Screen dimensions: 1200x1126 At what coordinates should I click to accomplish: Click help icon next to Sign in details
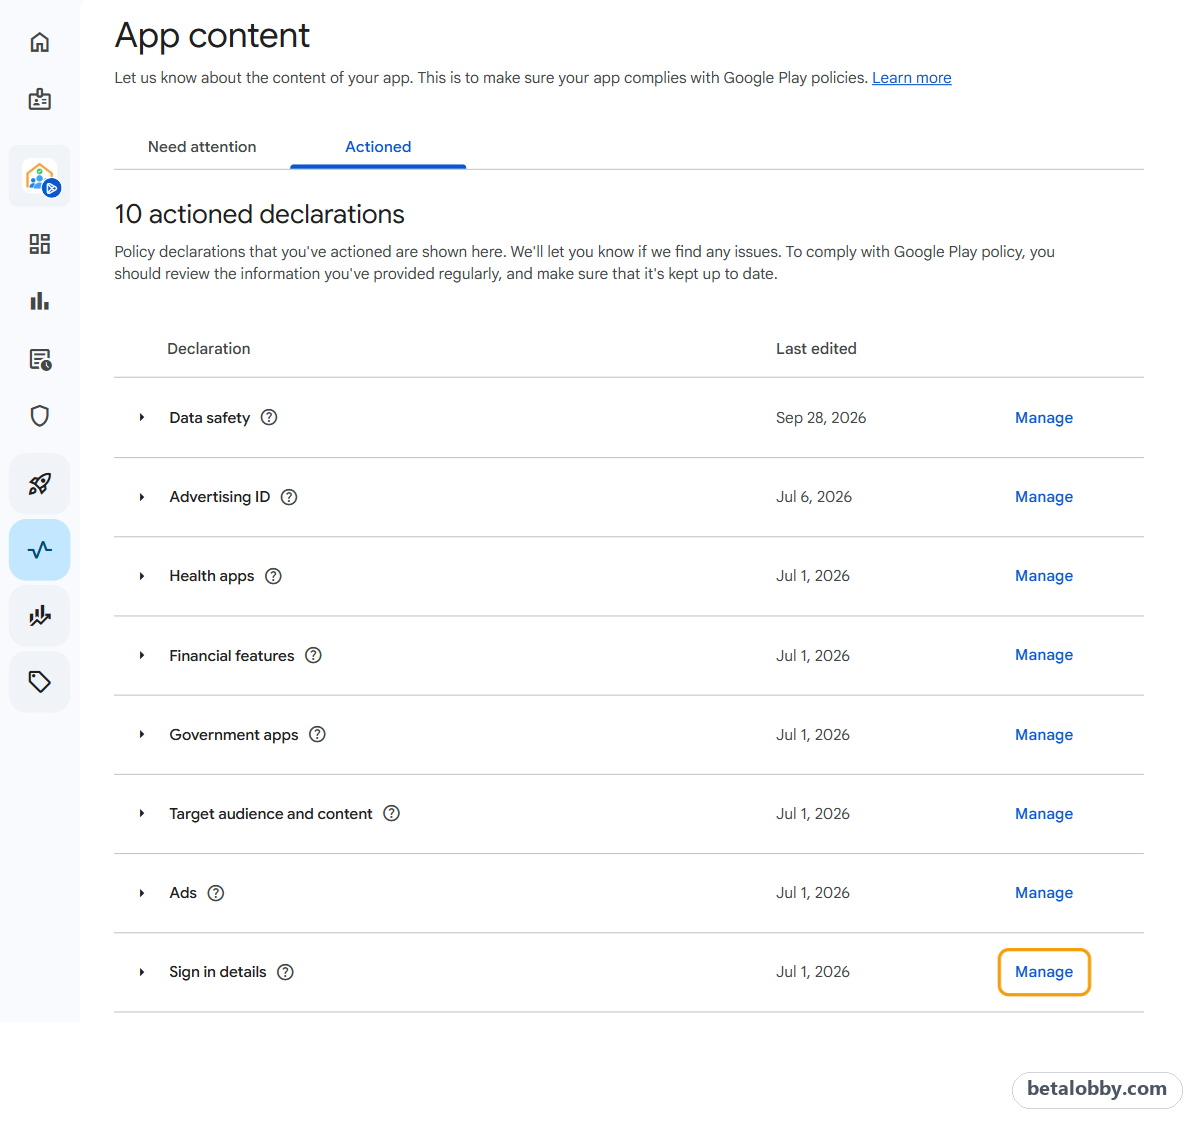285,972
